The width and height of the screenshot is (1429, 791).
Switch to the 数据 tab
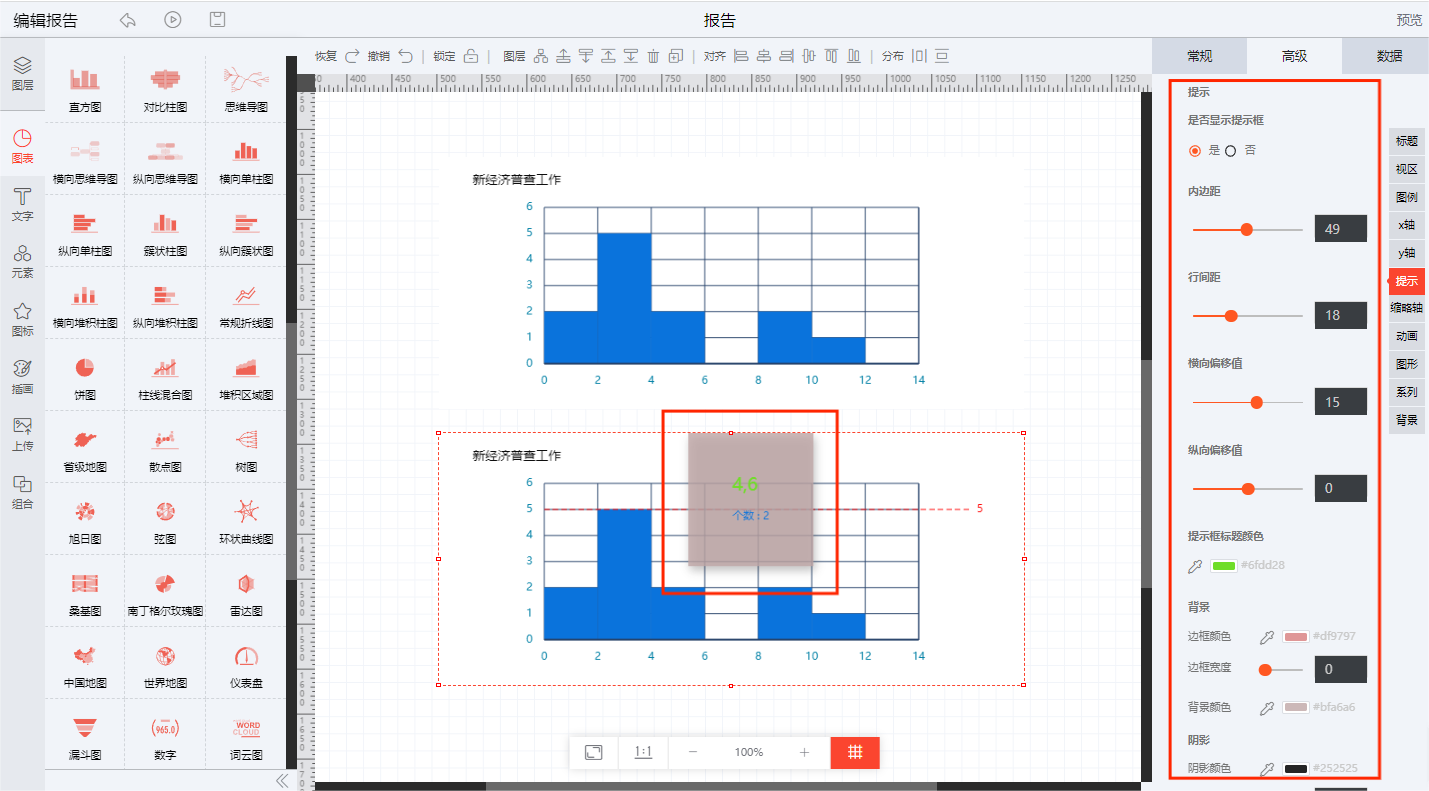(x=1389, y=56)
